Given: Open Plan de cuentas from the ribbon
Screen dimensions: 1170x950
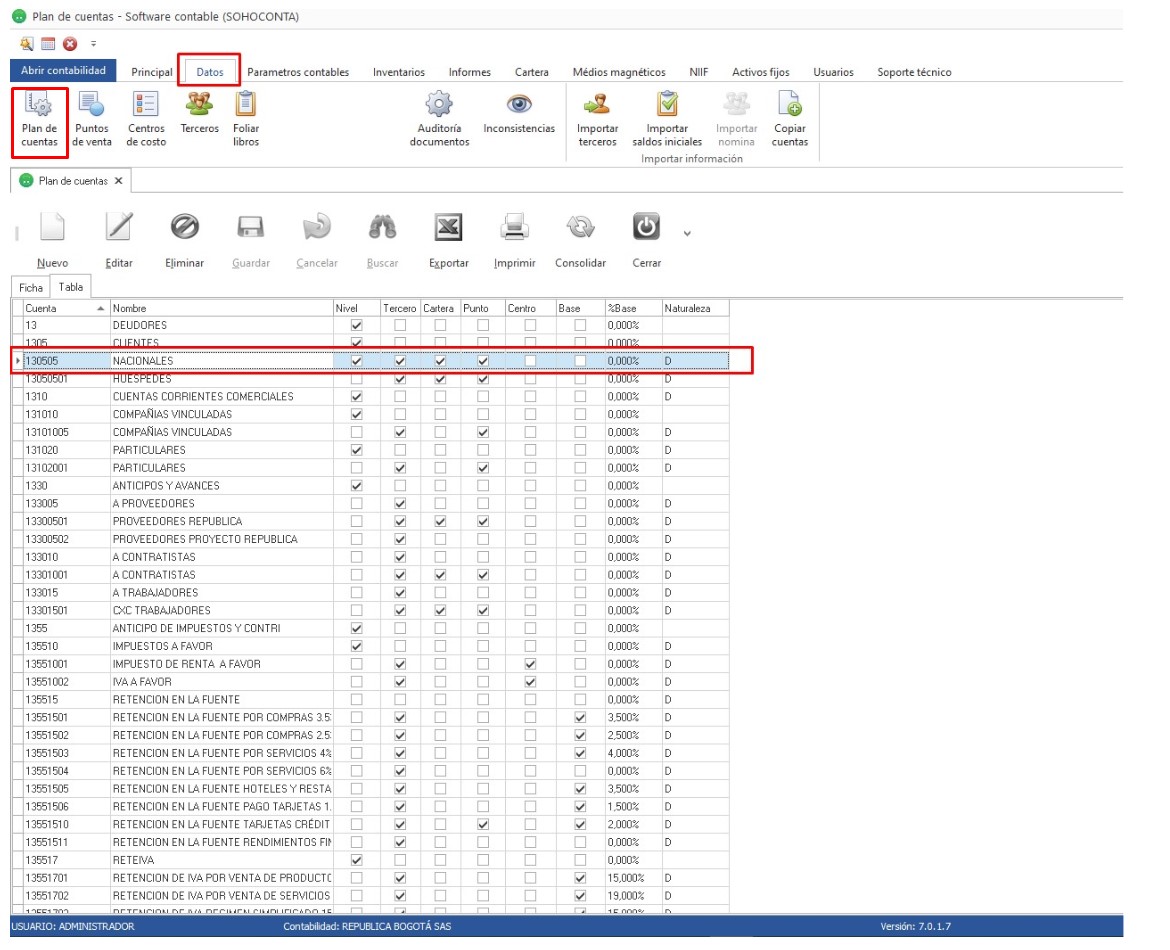Looking at the screenshot, I should [x=40, y=120].
